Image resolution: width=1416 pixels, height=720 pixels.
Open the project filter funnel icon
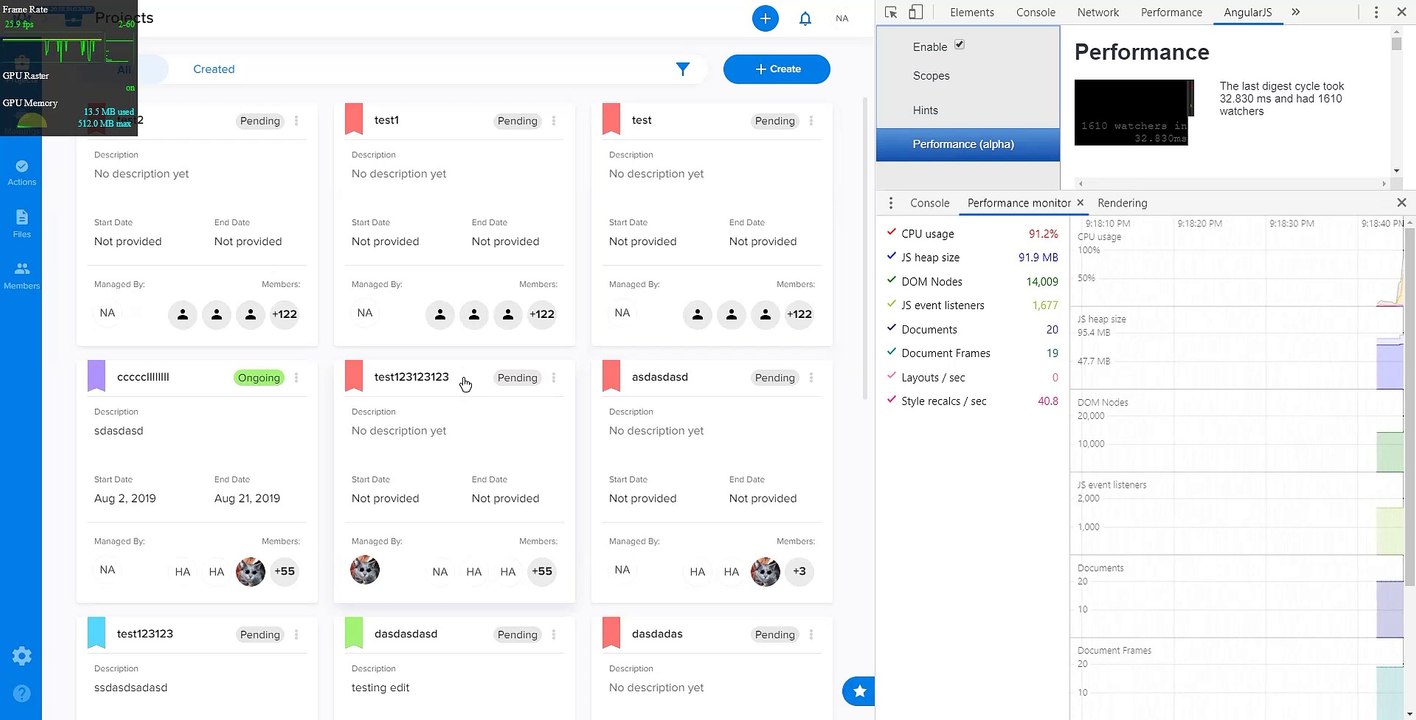(683, 69)
